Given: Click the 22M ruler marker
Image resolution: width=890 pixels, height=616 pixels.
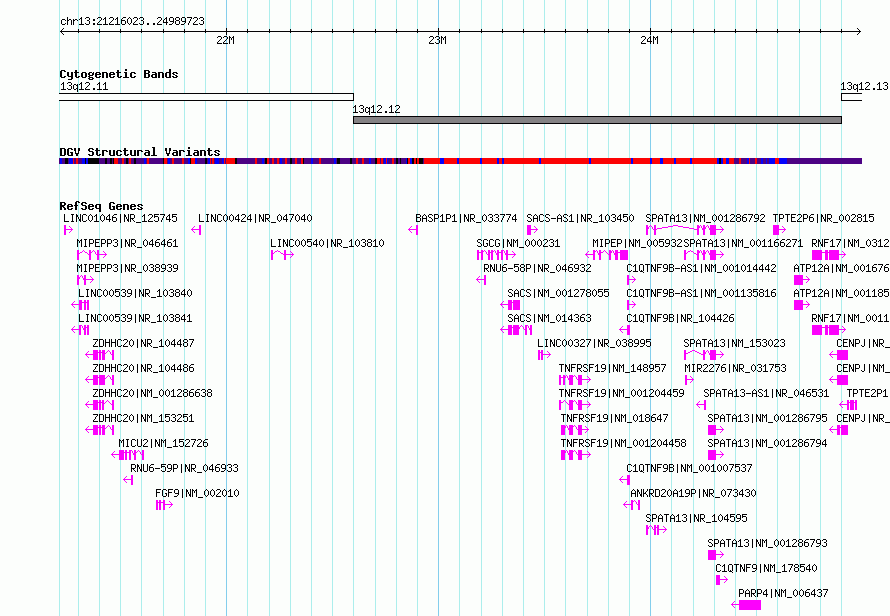Looking at the screenshot, I should pyautogui.click(x=225, y=40).
